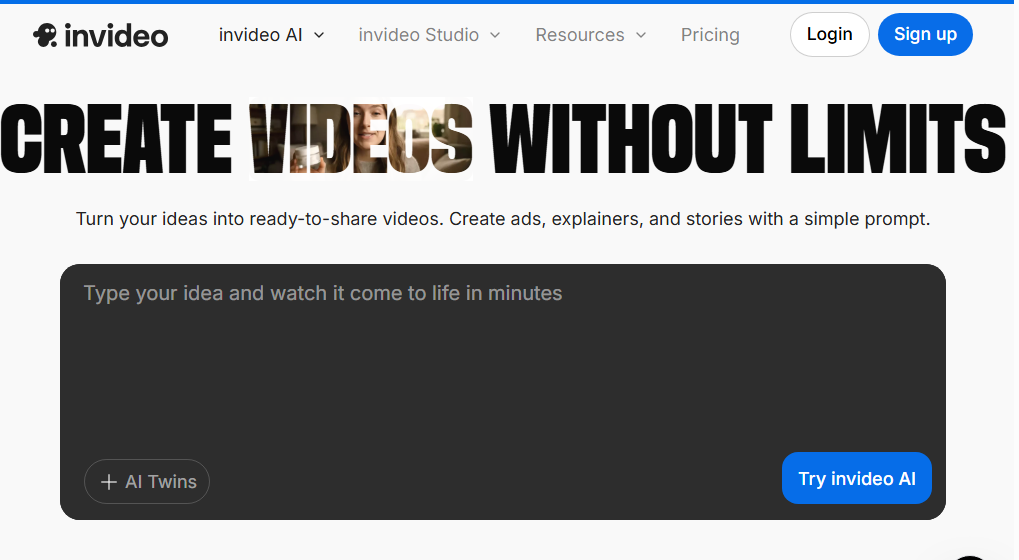This screenshot has width=1019, height=560.
Task: Expand the chevron beside invideo AI
Action: point(319,35)
